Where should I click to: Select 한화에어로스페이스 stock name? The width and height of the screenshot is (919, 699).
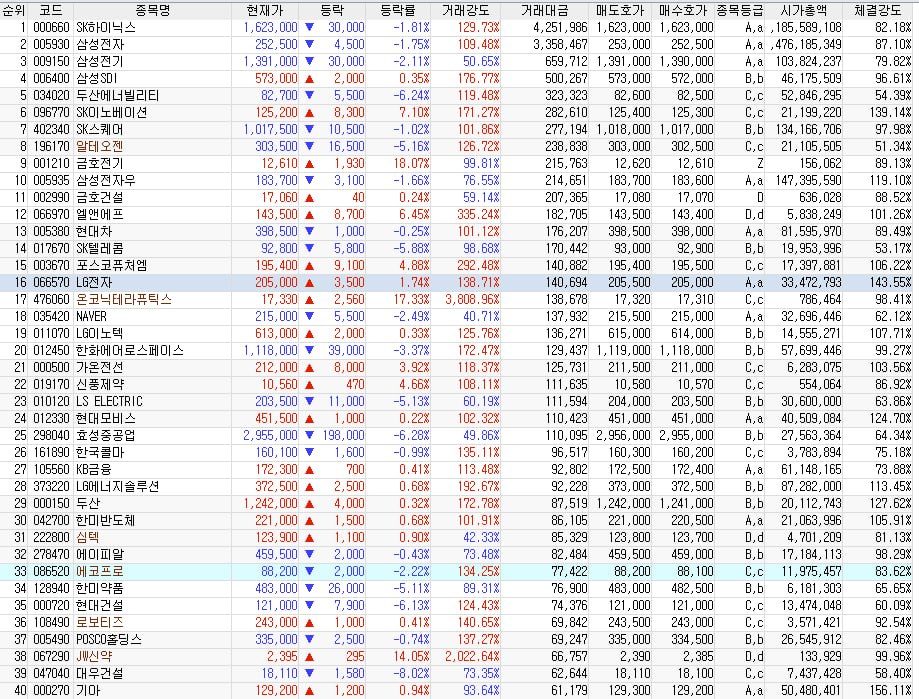click(130, 350)
